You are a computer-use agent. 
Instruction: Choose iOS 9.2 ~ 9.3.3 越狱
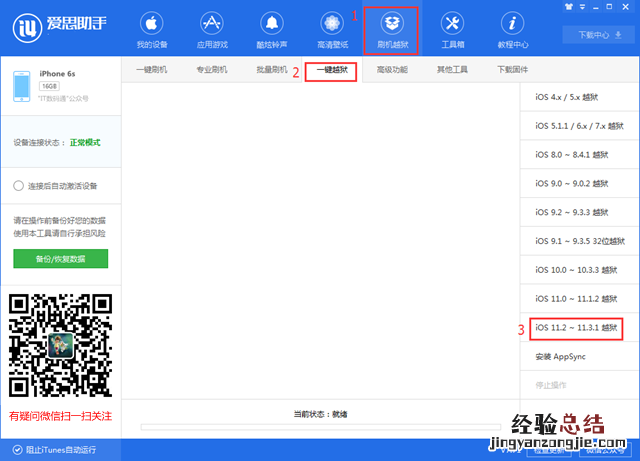click(579, 212)
